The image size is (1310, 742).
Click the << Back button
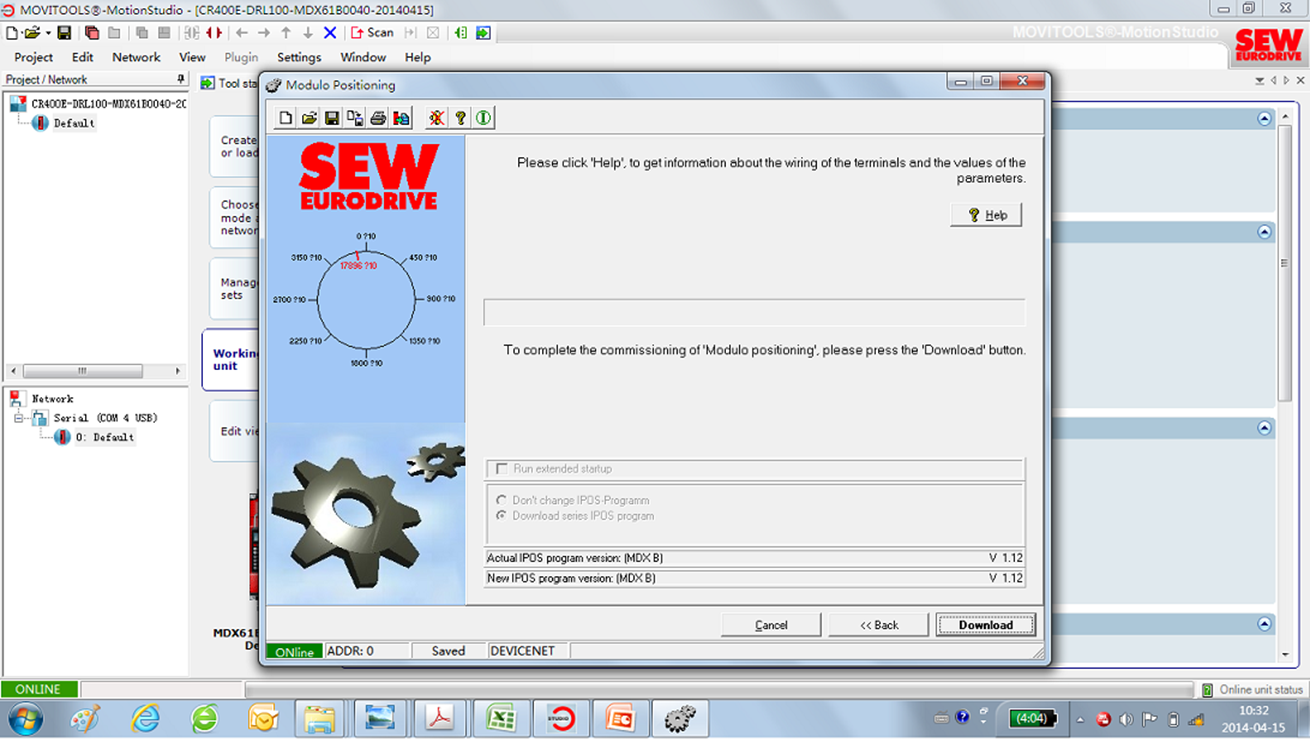click(879, 625)
